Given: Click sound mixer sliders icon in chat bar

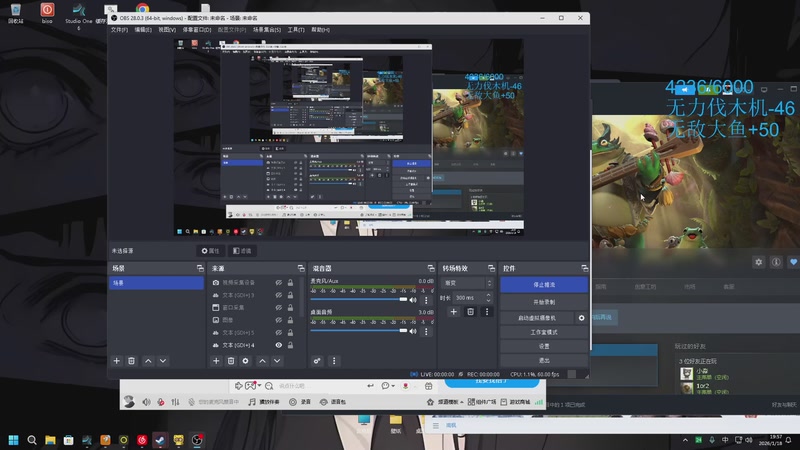Looking at the screenshot, I should [x=175, y=402].
